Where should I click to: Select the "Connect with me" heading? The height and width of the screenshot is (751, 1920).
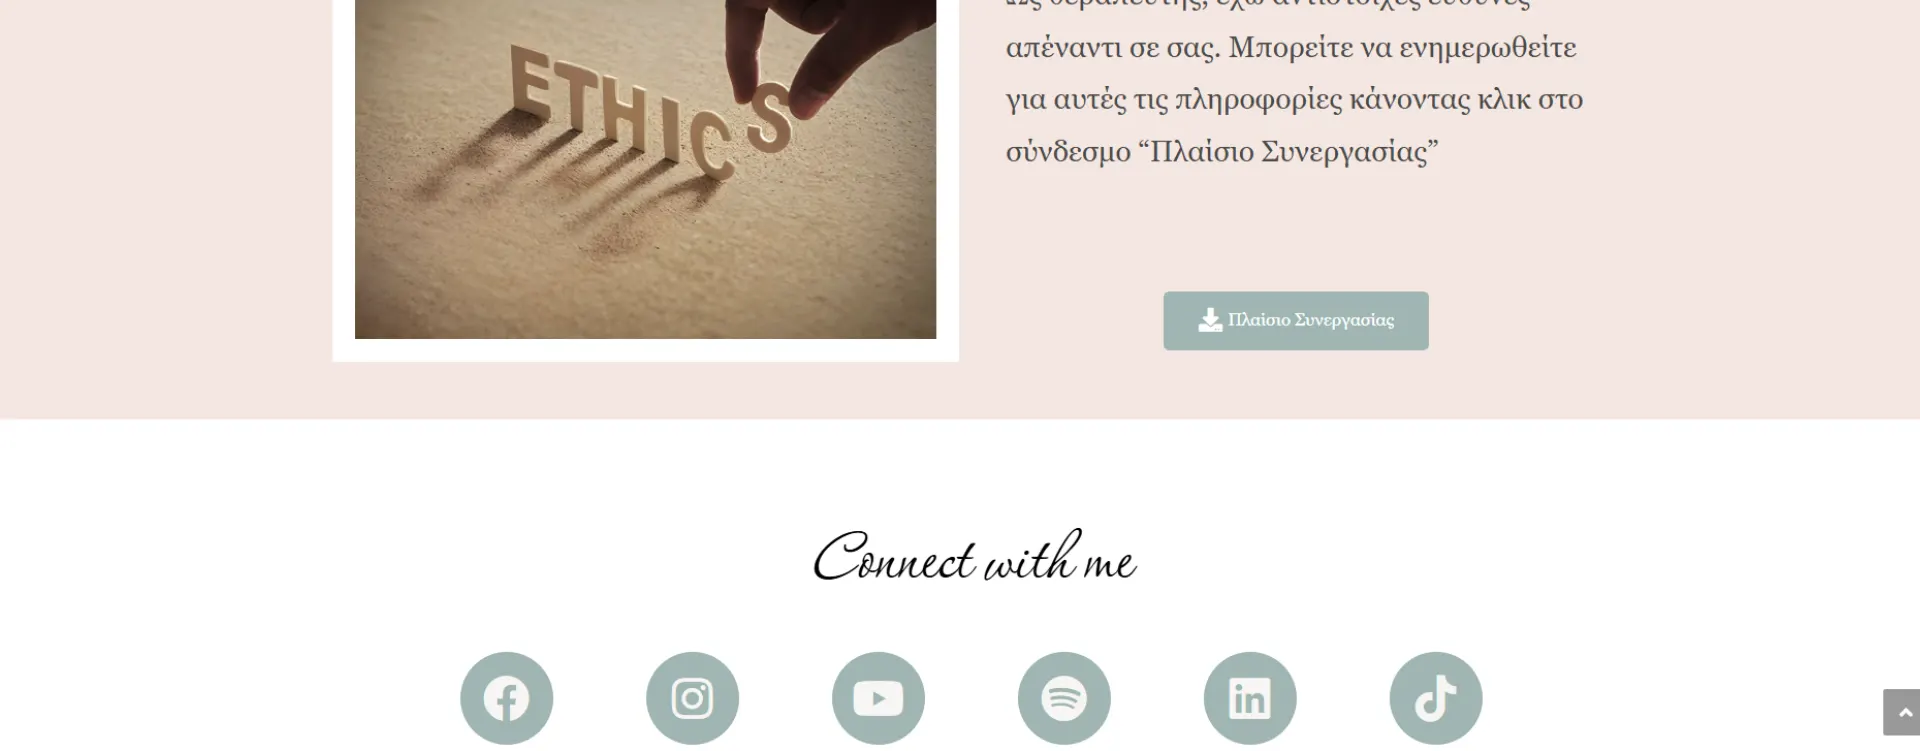click(x=975, y=558)
